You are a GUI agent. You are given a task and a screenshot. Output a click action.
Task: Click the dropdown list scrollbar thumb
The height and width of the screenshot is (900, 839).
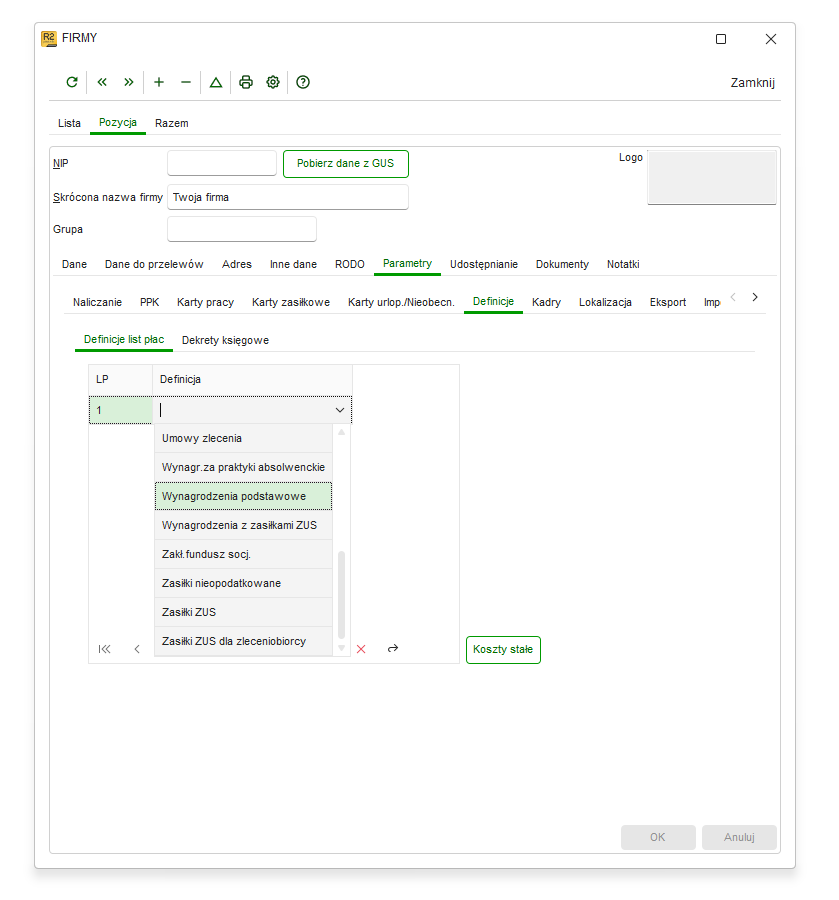coord(341,595)
